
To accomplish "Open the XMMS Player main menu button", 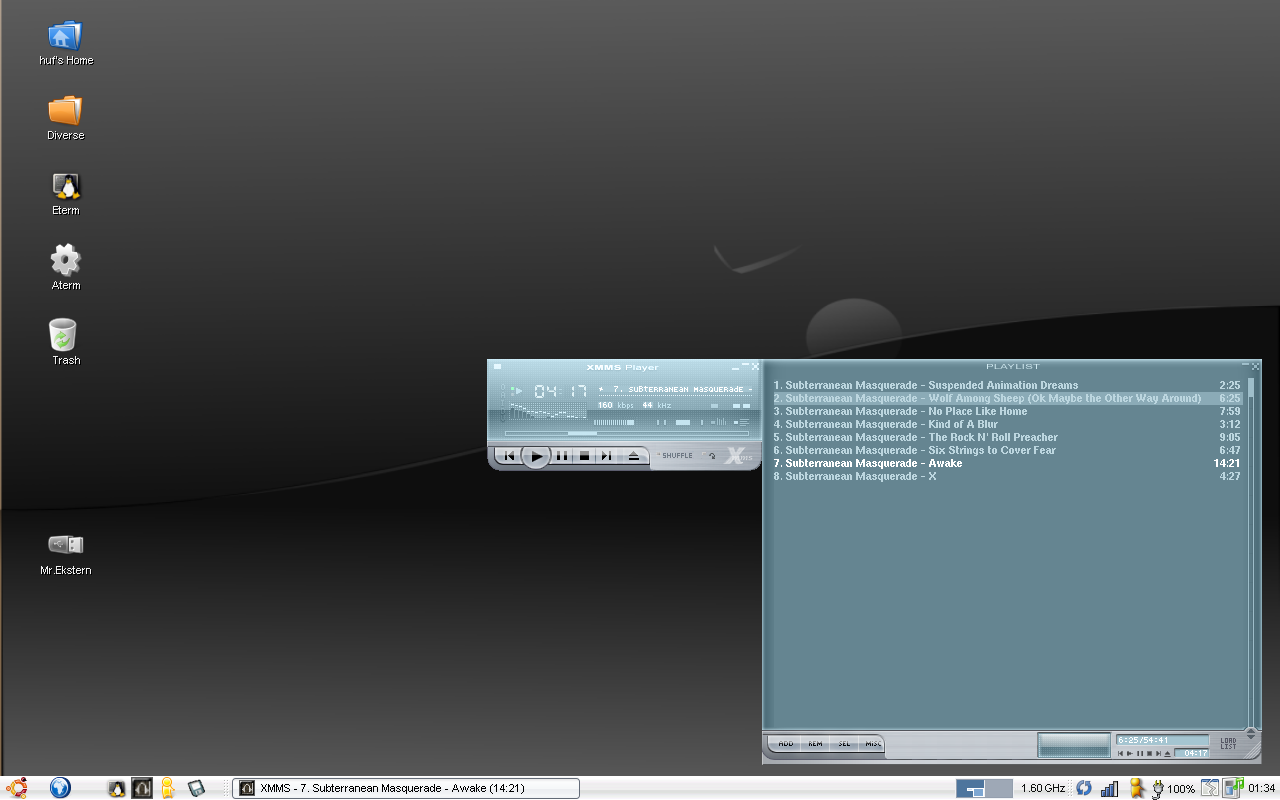I will tap(497, 366).
